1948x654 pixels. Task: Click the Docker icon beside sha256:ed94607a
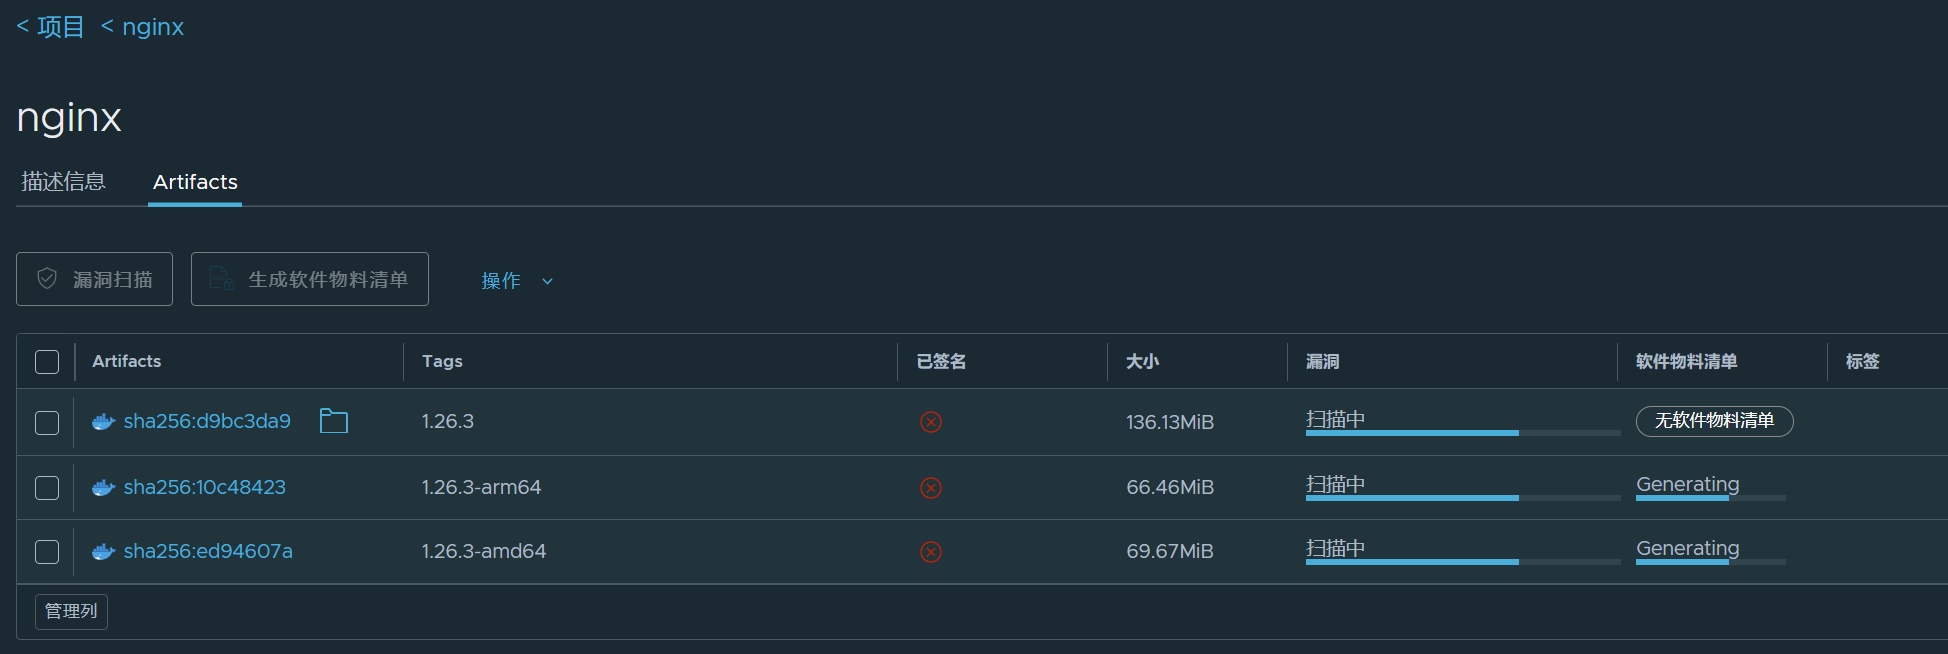pyautogui.click(x=103, y=552)
